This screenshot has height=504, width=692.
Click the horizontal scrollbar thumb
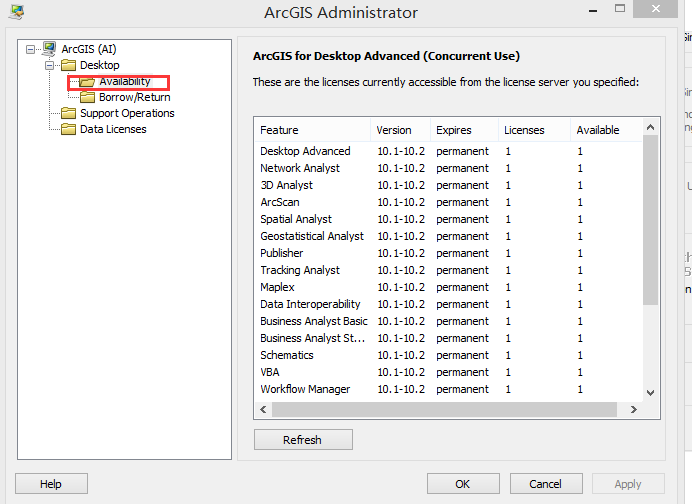[444, 410]
